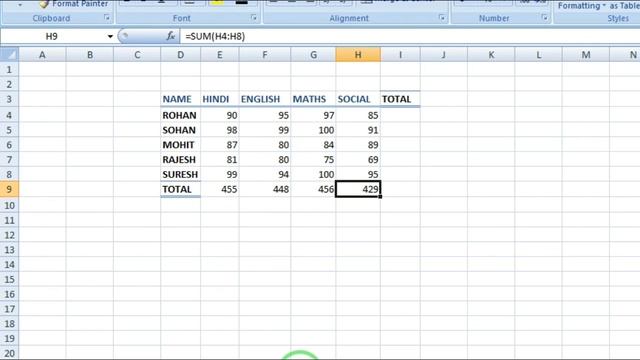Select the Maths total 456
640x360 pixels.
click(313, 189)
